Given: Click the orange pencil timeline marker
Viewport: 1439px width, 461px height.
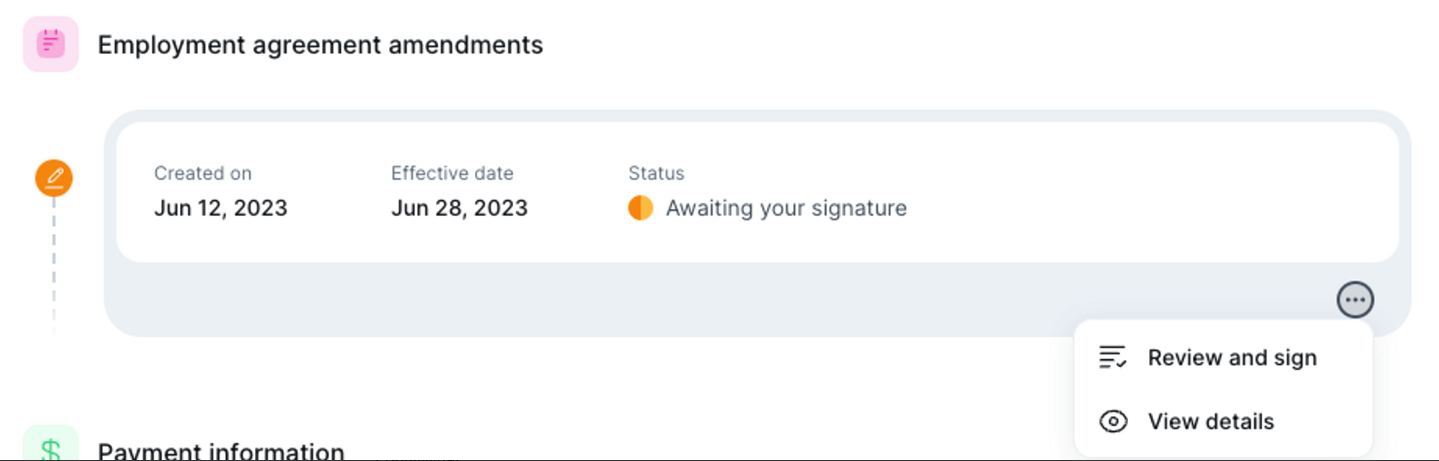Looking at the screenshot, I should click(54, 179).
